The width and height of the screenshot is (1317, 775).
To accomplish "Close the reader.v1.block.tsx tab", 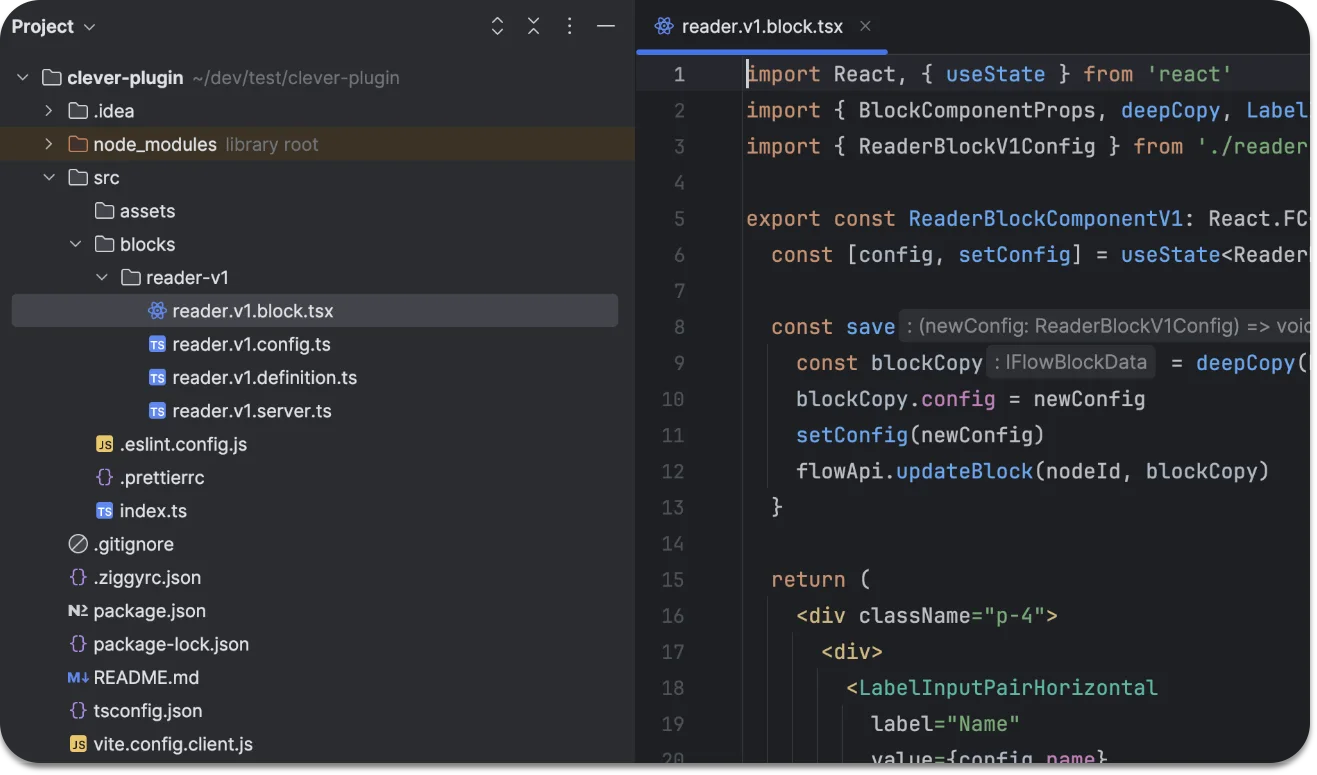I will (x=866, y=27).
